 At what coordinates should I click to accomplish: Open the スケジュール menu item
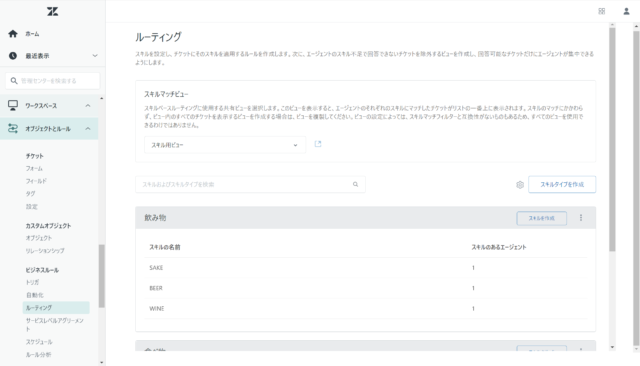click(39, 342)
